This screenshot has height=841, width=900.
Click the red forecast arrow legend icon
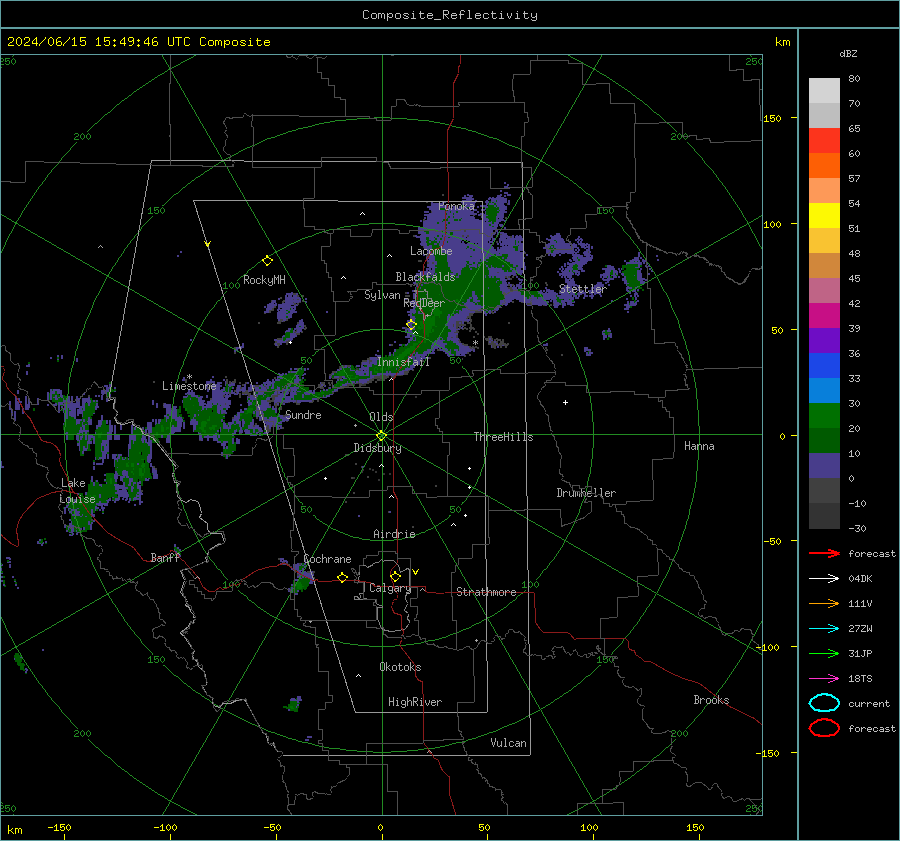(x=824, y=553)
